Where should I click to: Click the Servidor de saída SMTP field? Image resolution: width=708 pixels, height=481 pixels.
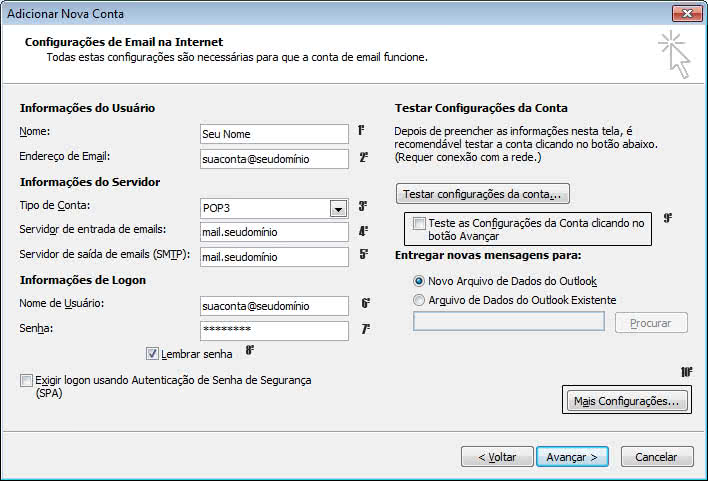coord(274,257)
